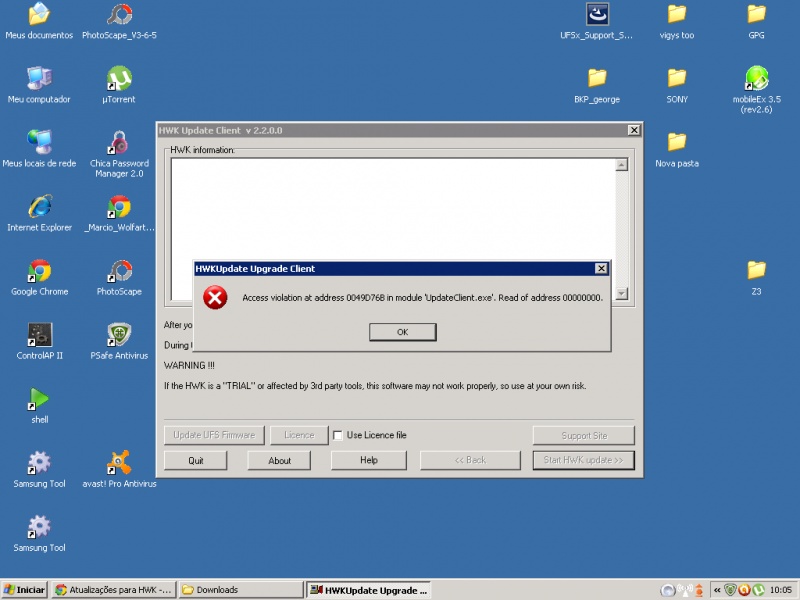Image resolution: width=800 pixels, height=600 pixels.
Task: Click the wireless network tray icon
Action: point(683,590)
